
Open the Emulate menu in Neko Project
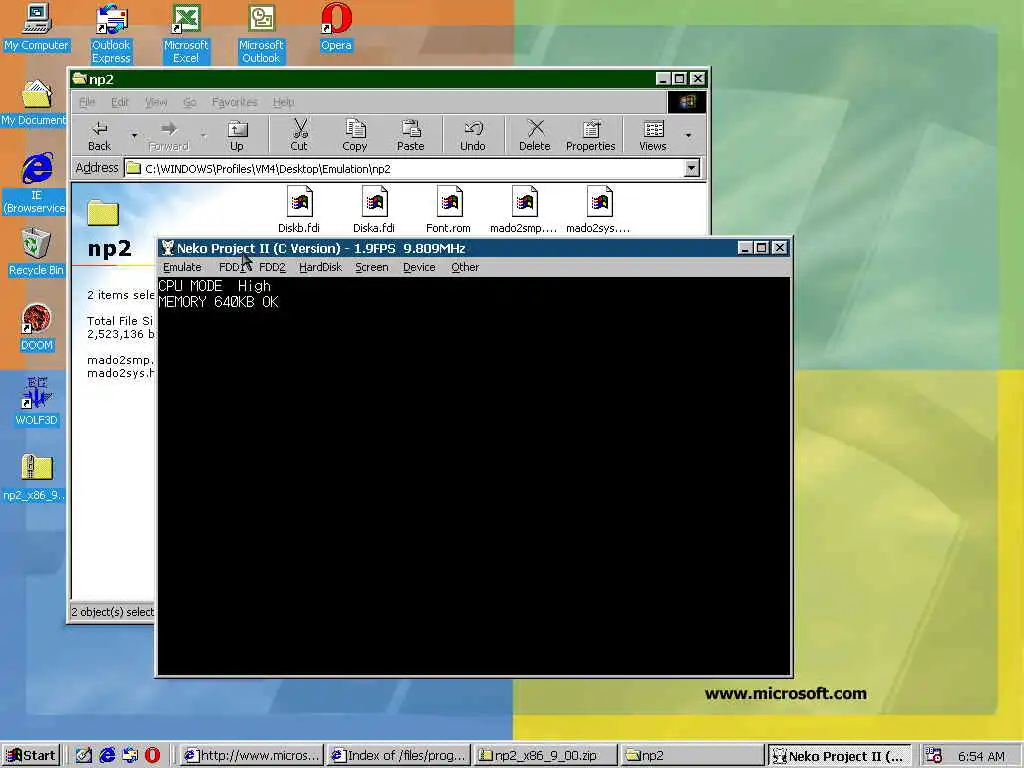182,267
